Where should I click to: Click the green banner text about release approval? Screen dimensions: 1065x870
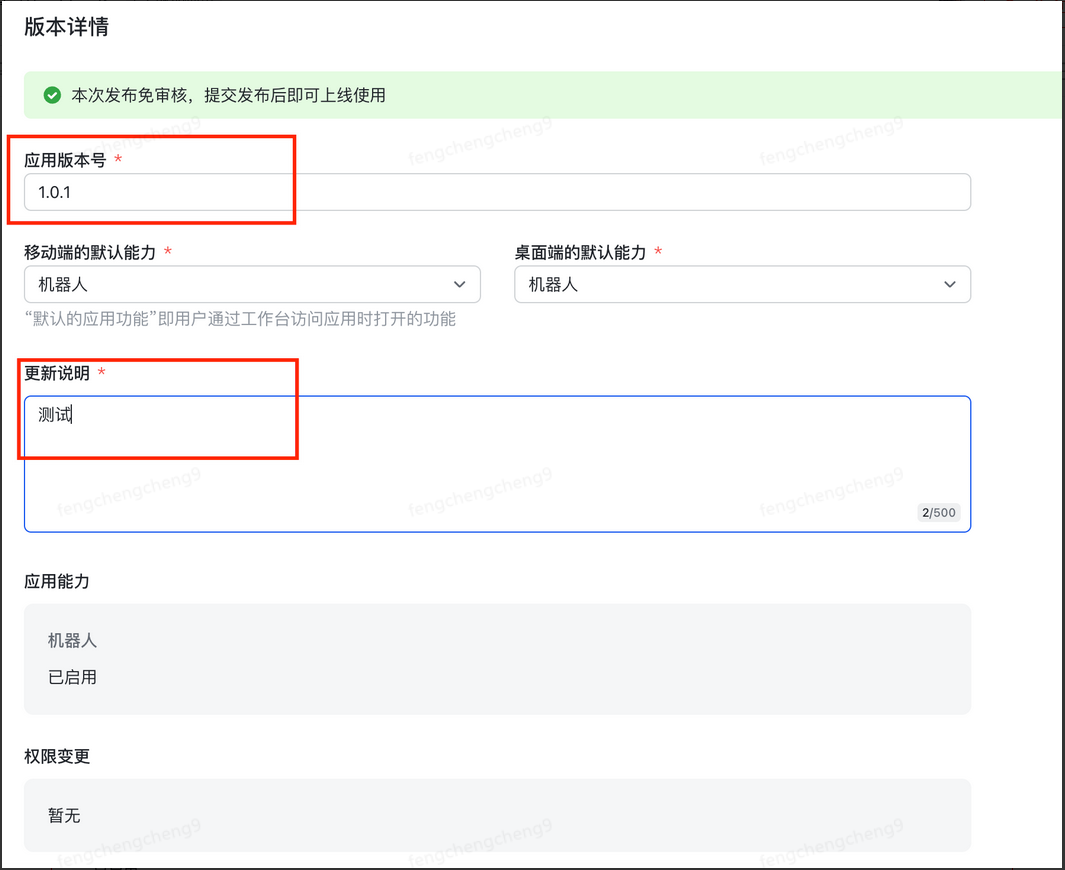(x=230, y=96)
